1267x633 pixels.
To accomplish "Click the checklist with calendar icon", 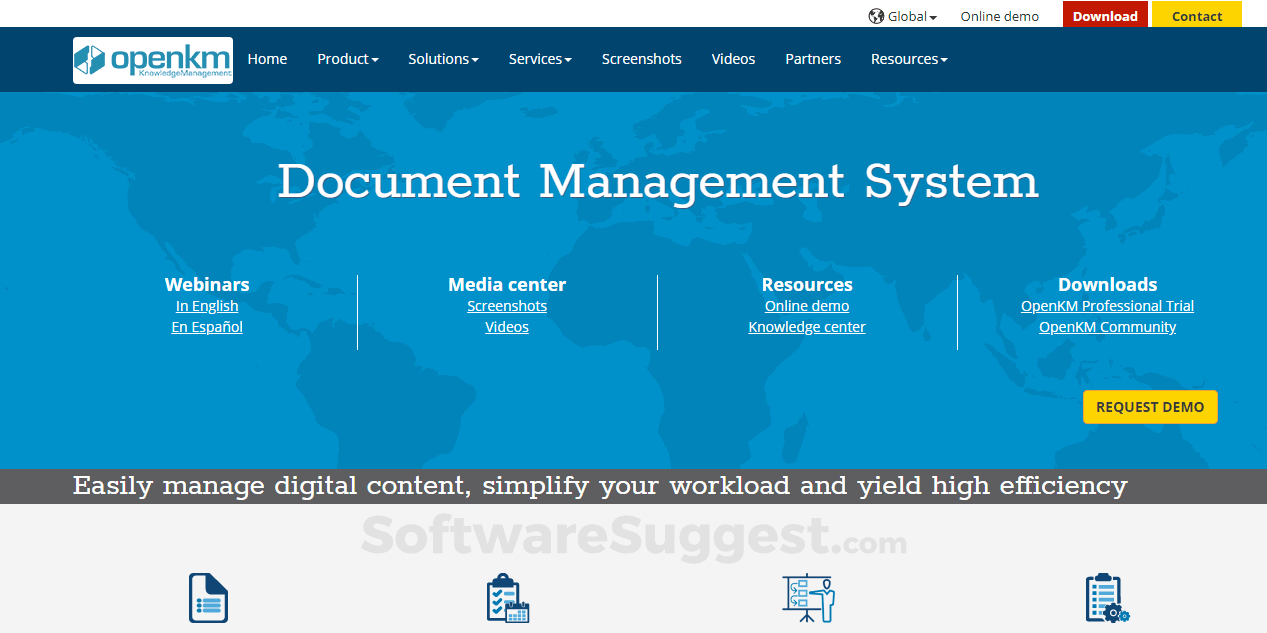I will pos(507,598).
